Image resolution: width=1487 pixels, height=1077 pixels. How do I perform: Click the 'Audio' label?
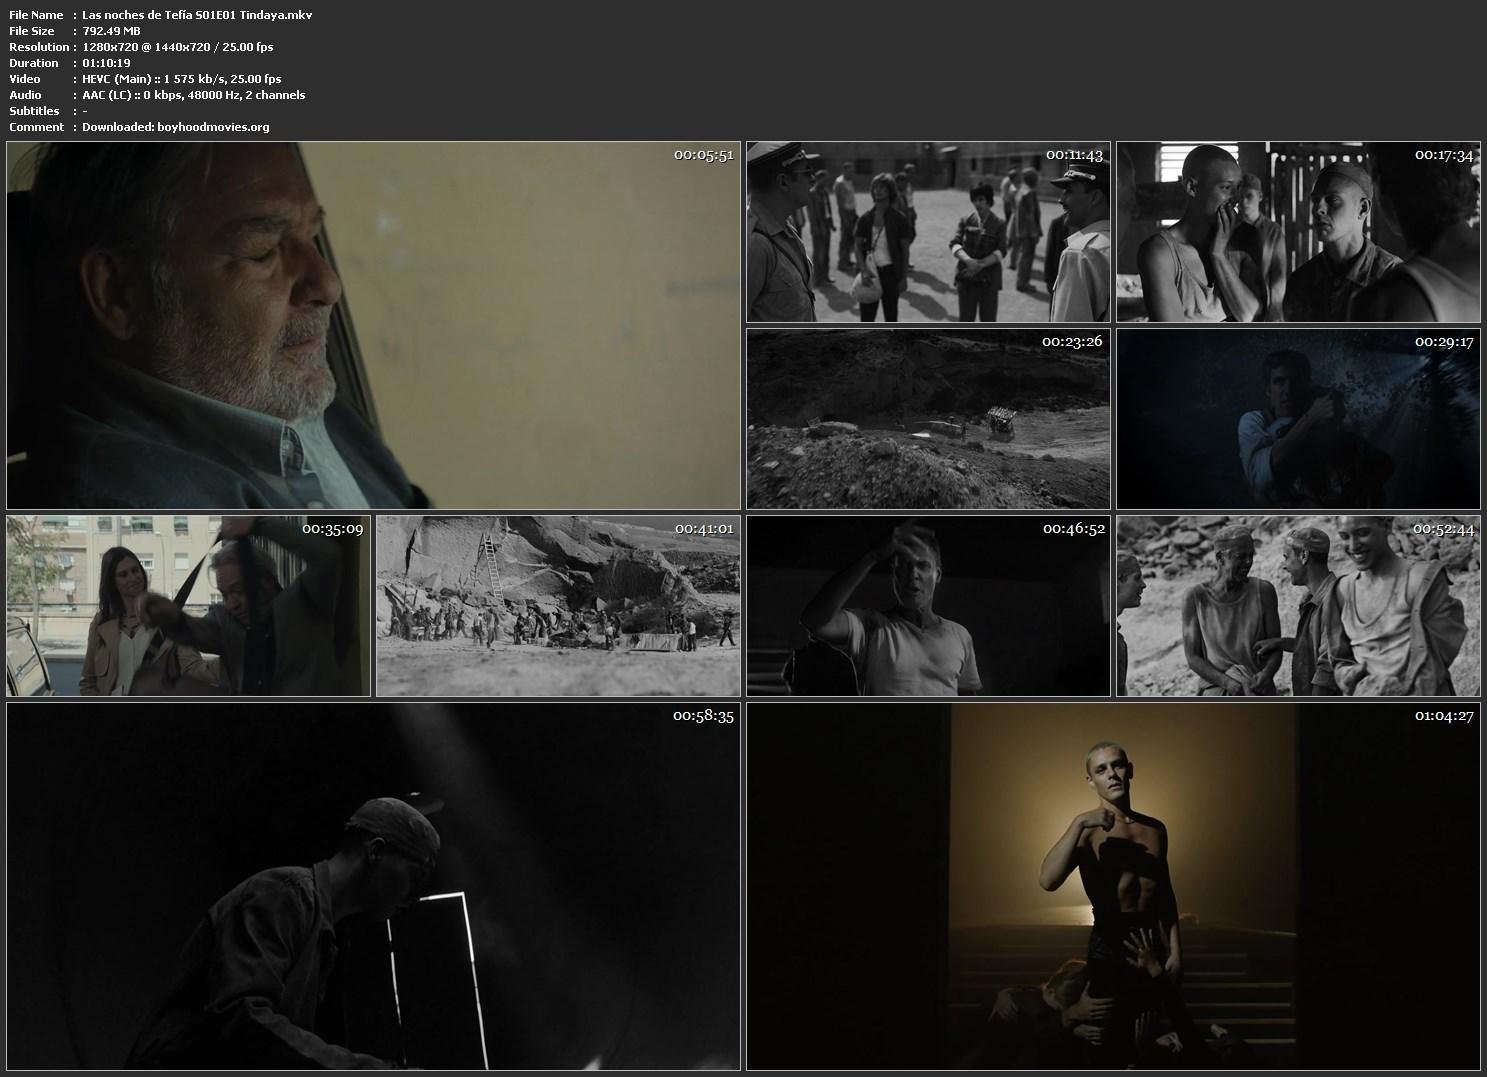pyautogui.click(x=25, y=95)
